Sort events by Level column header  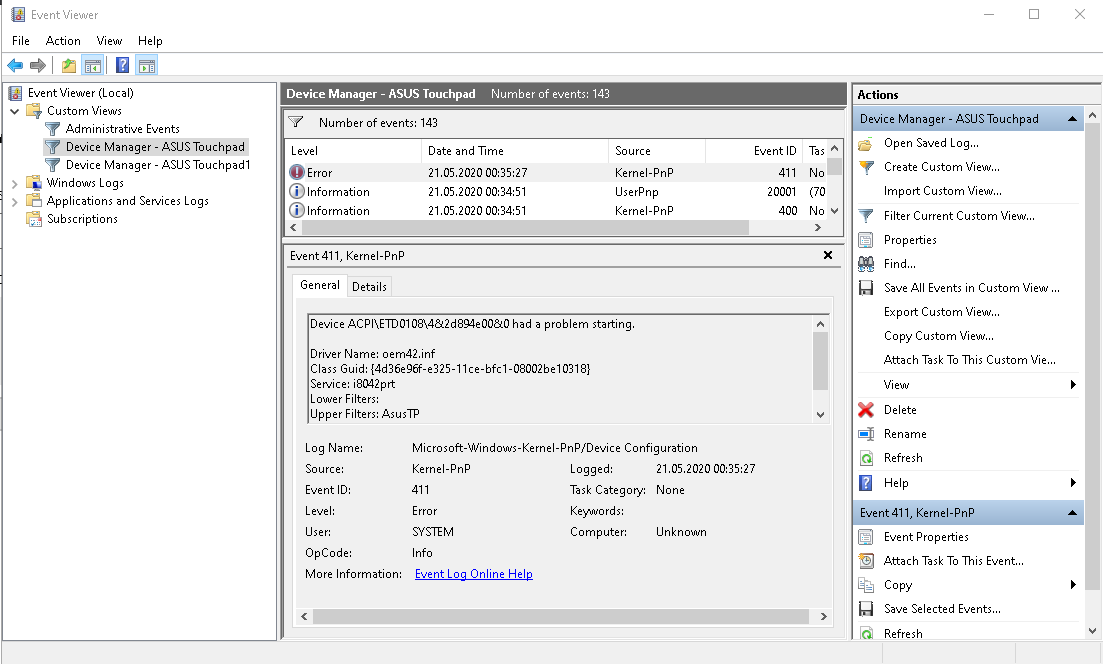353,151
